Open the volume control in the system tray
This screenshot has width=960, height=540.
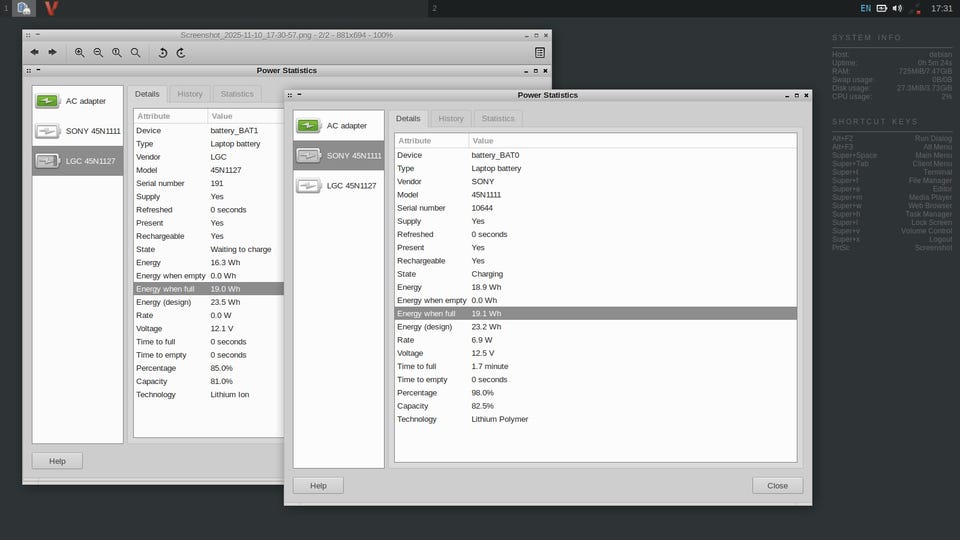(x=897, y=8)
